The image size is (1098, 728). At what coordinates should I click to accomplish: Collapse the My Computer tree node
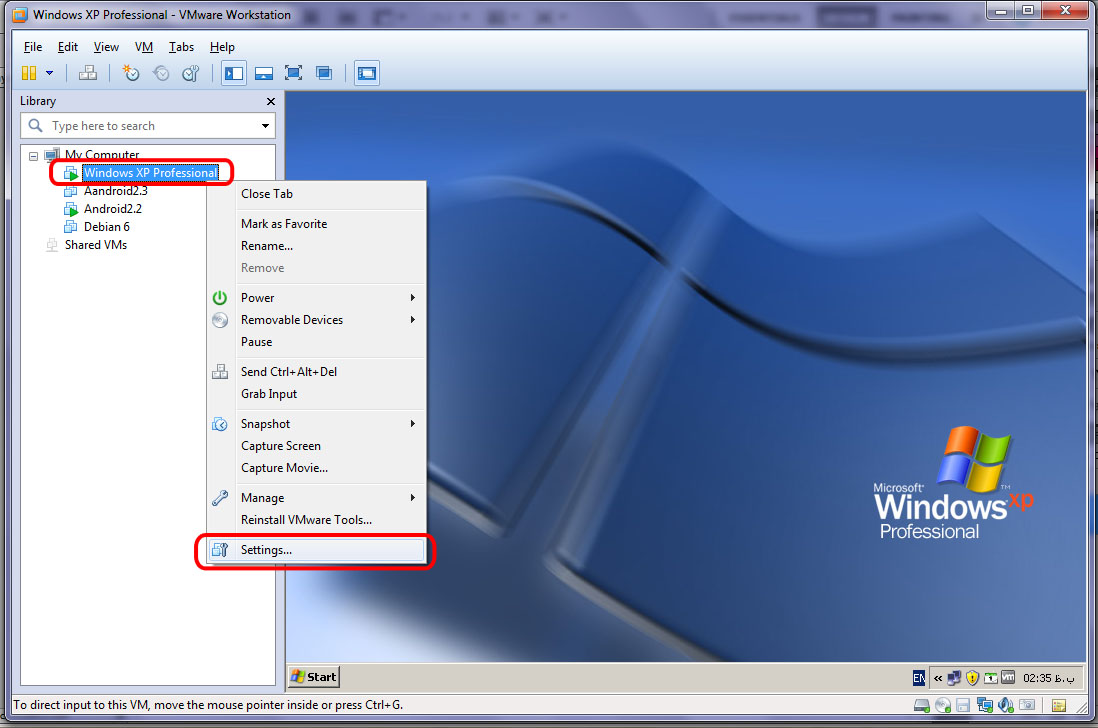click(x=34, y=155)
